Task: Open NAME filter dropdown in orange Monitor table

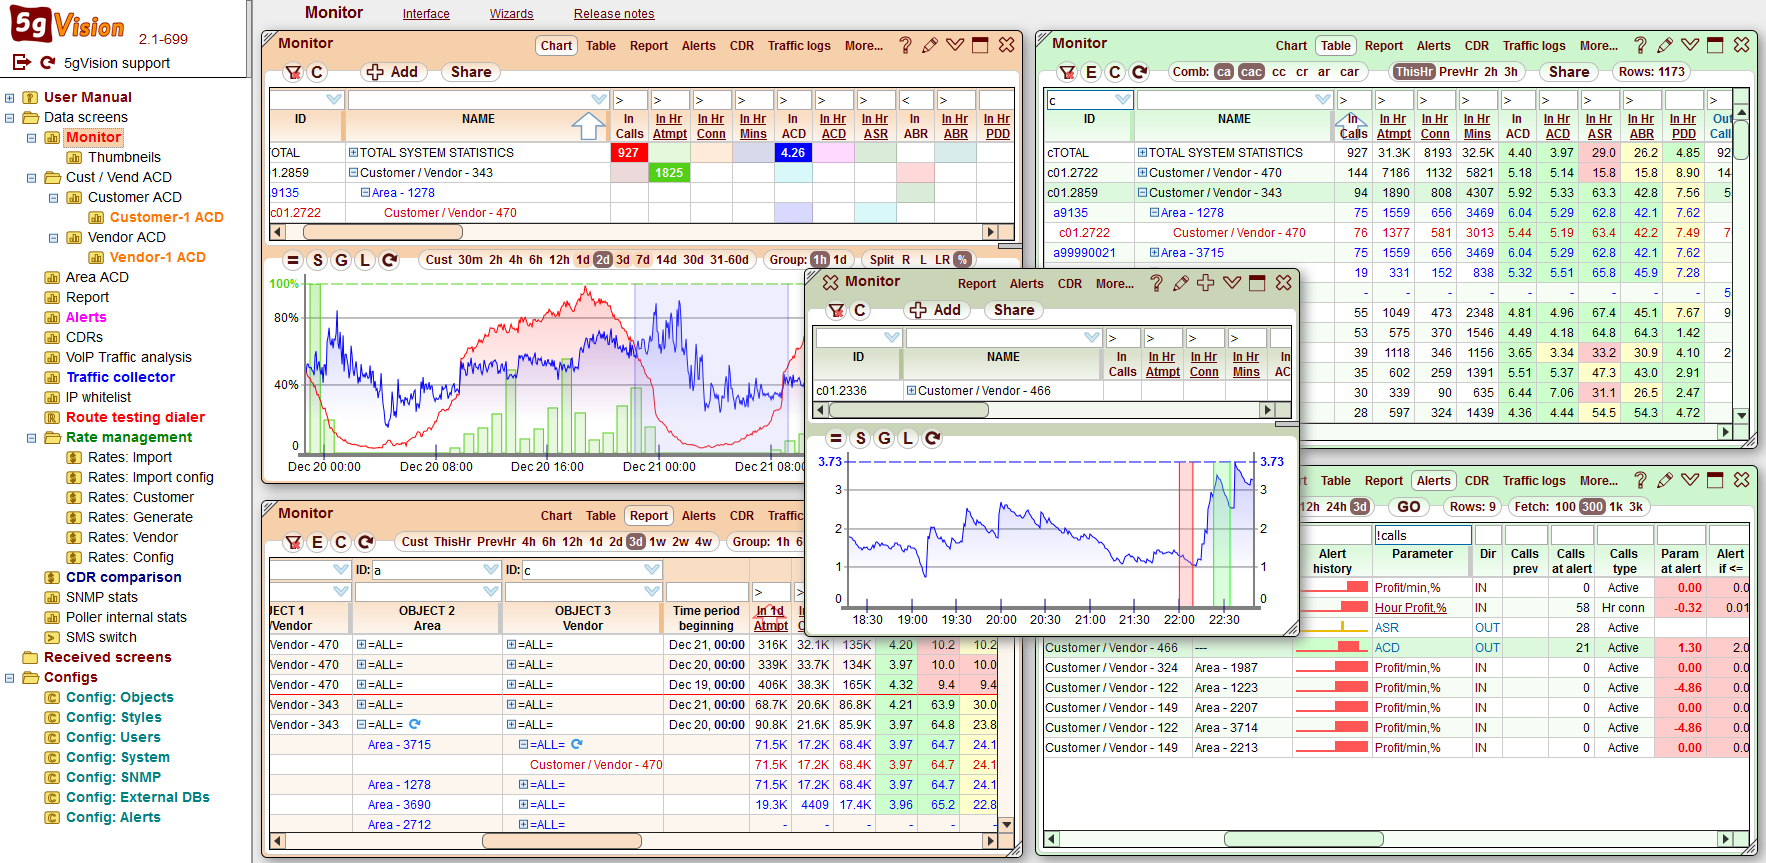Action: pos(599,100)
